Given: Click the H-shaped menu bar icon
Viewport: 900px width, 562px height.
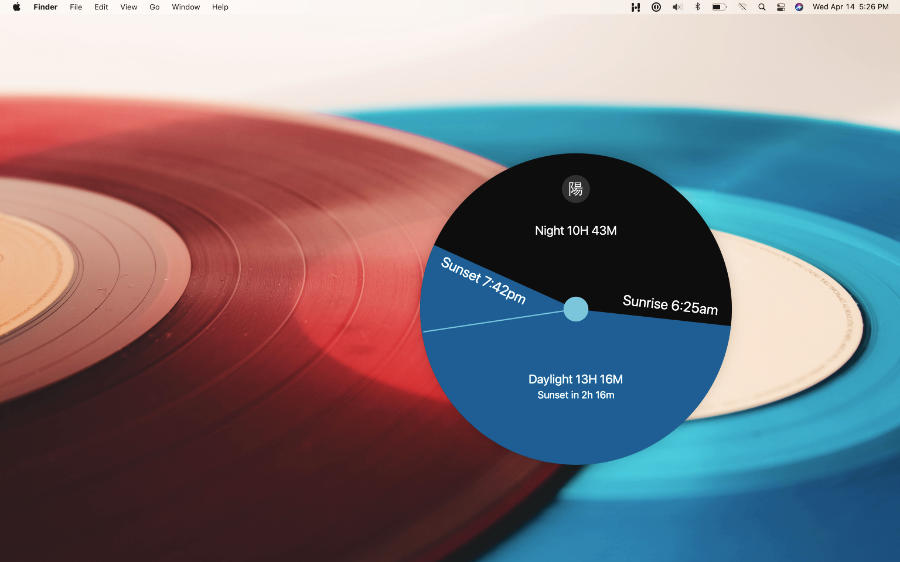Looking at the screenshot, I should (x=635, y=7).
